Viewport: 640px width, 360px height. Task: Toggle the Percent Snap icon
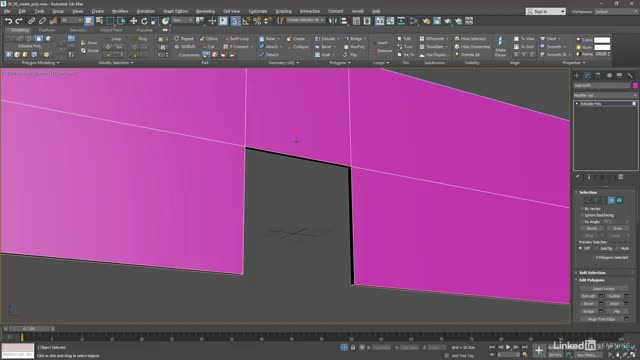point(257,21)
